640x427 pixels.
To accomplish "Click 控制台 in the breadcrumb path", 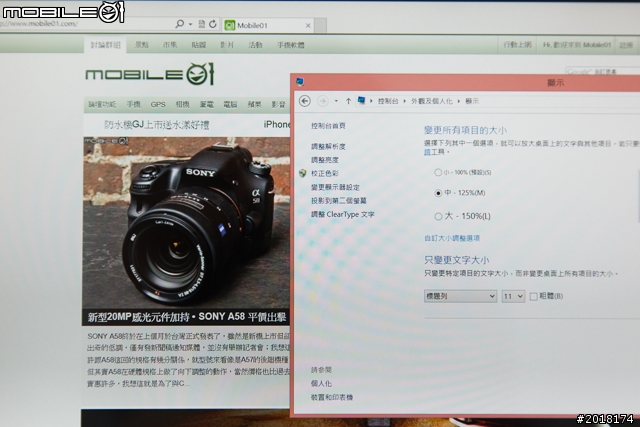I will tap(388, 101).
